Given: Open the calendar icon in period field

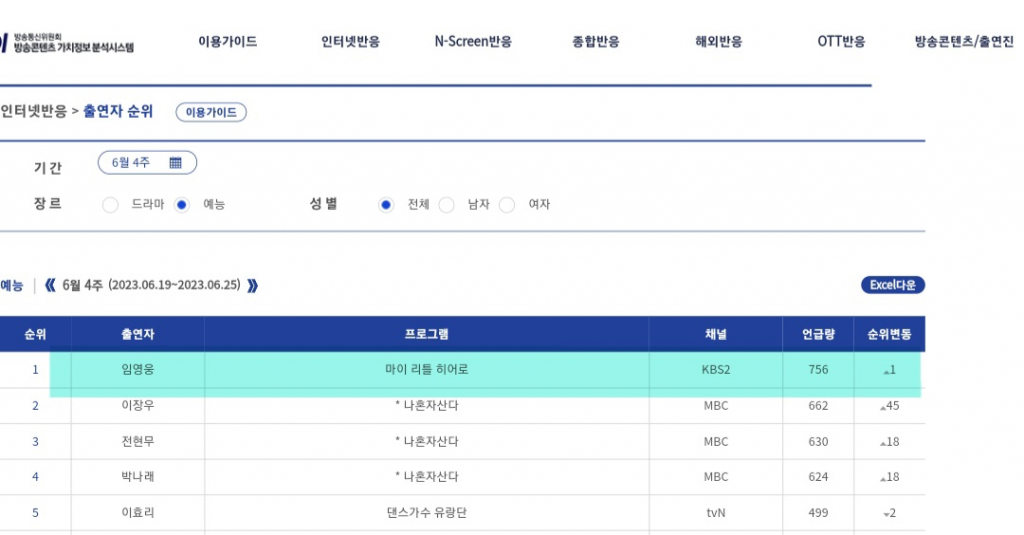Looking at the screenshot, I should (175, 163).
